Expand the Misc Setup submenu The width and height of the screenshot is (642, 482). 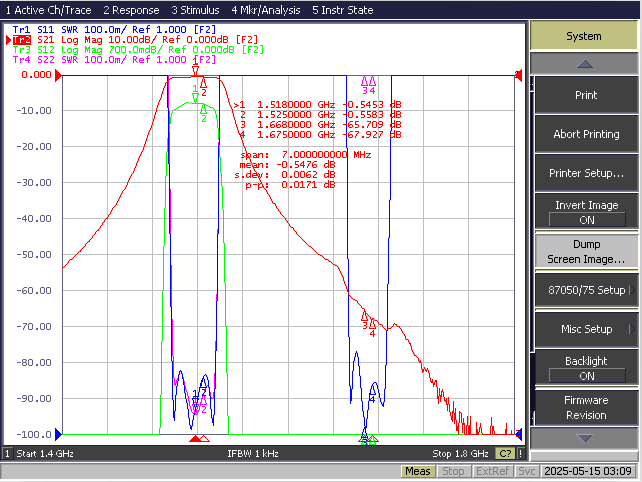pyautogui.click(x=586, y=329)
